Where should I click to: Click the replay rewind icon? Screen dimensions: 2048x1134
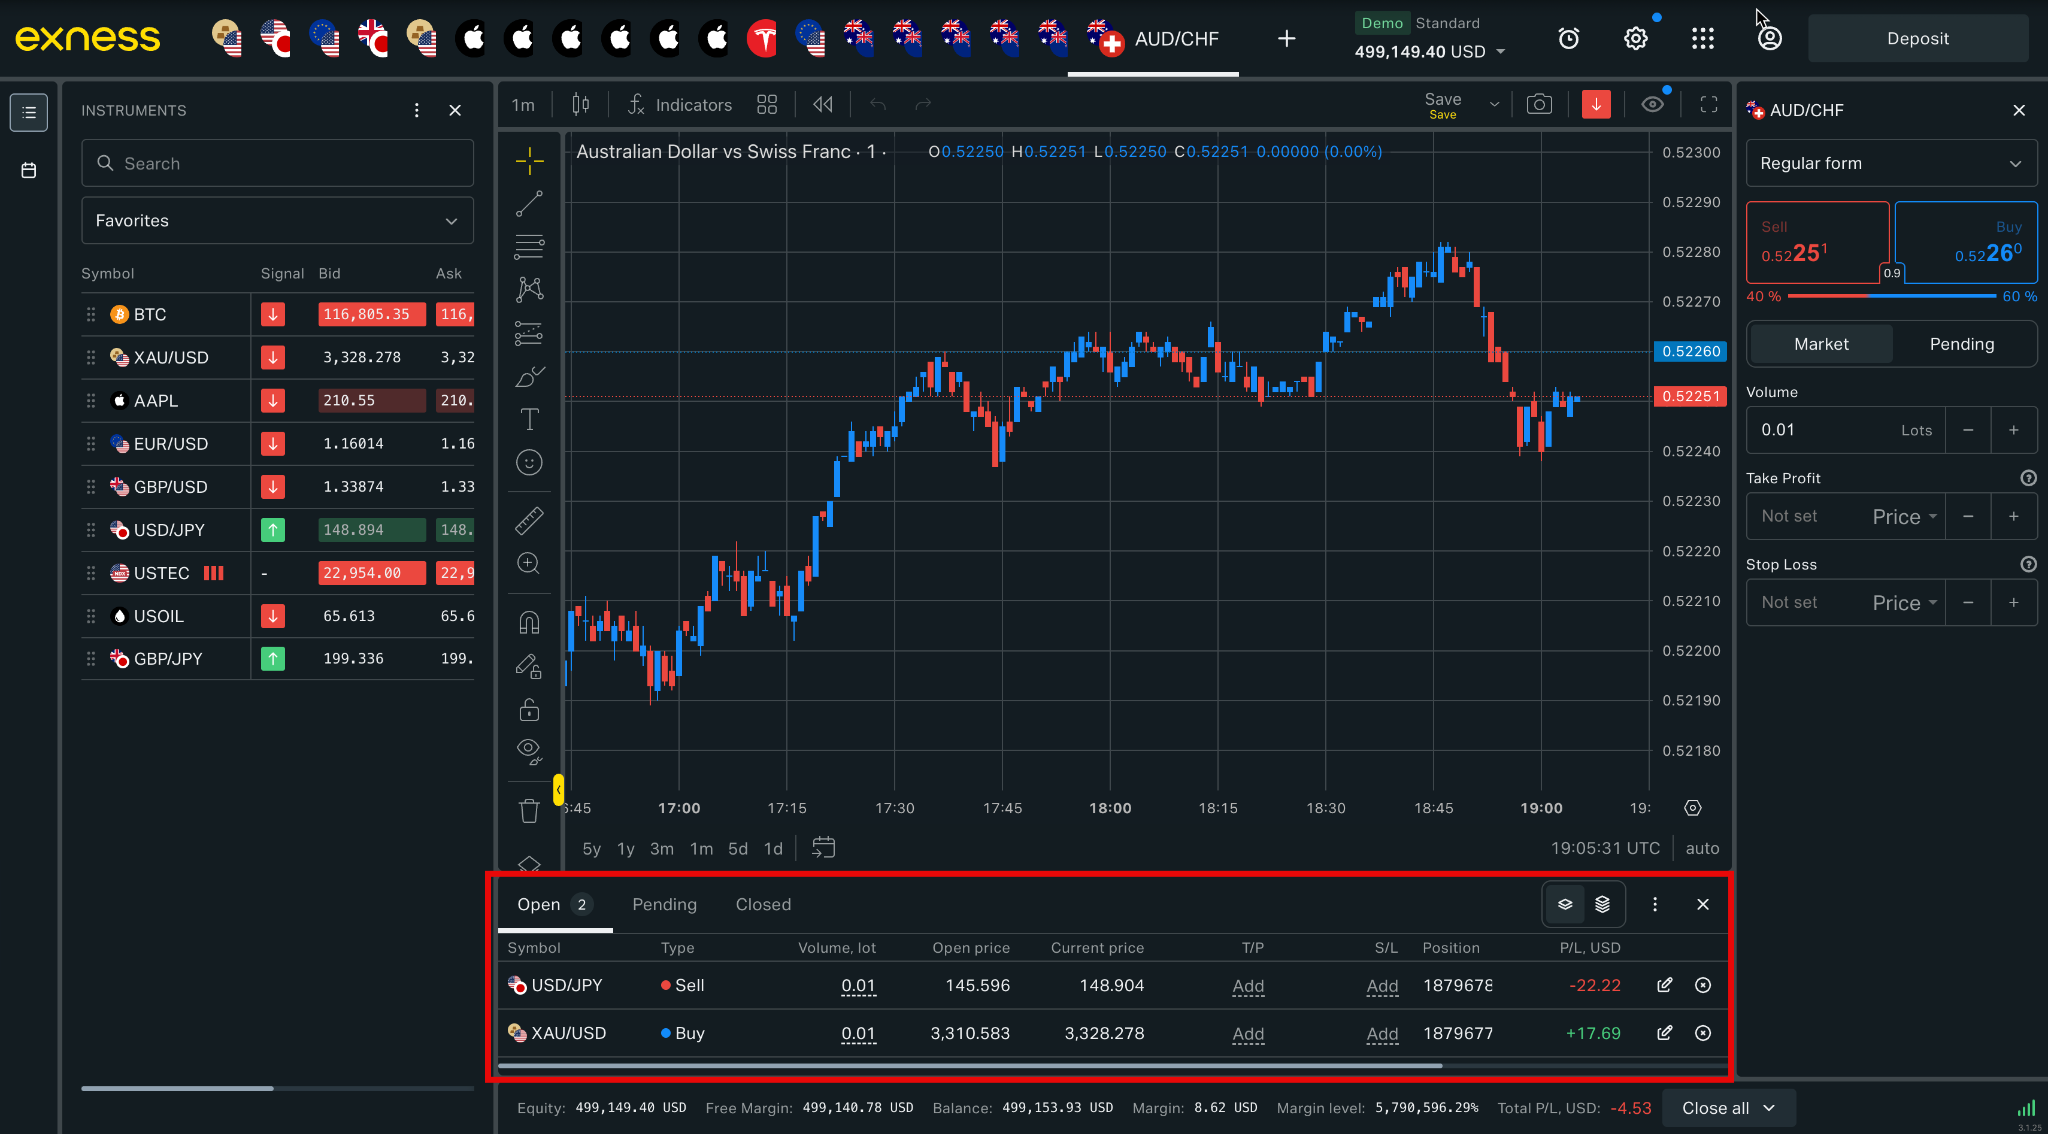pos(822,104)
